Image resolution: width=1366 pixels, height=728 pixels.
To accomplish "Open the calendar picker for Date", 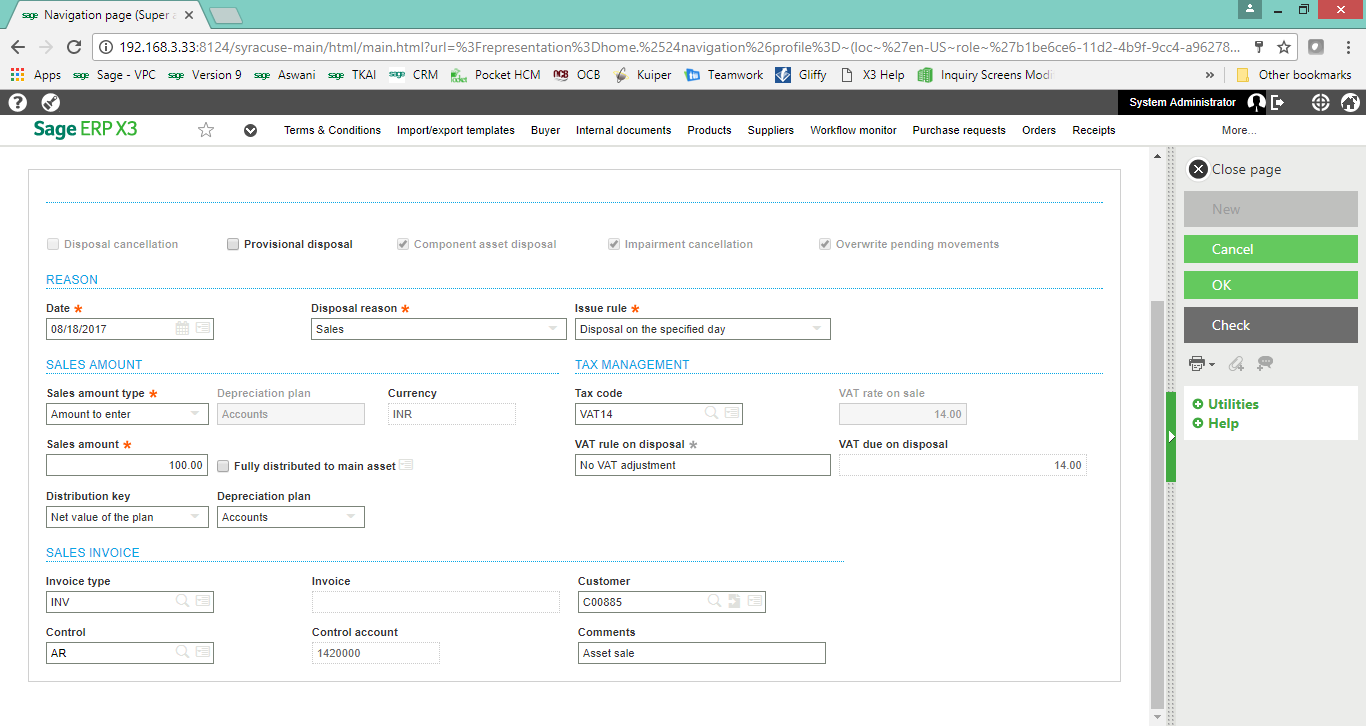I will click(183, 329).
